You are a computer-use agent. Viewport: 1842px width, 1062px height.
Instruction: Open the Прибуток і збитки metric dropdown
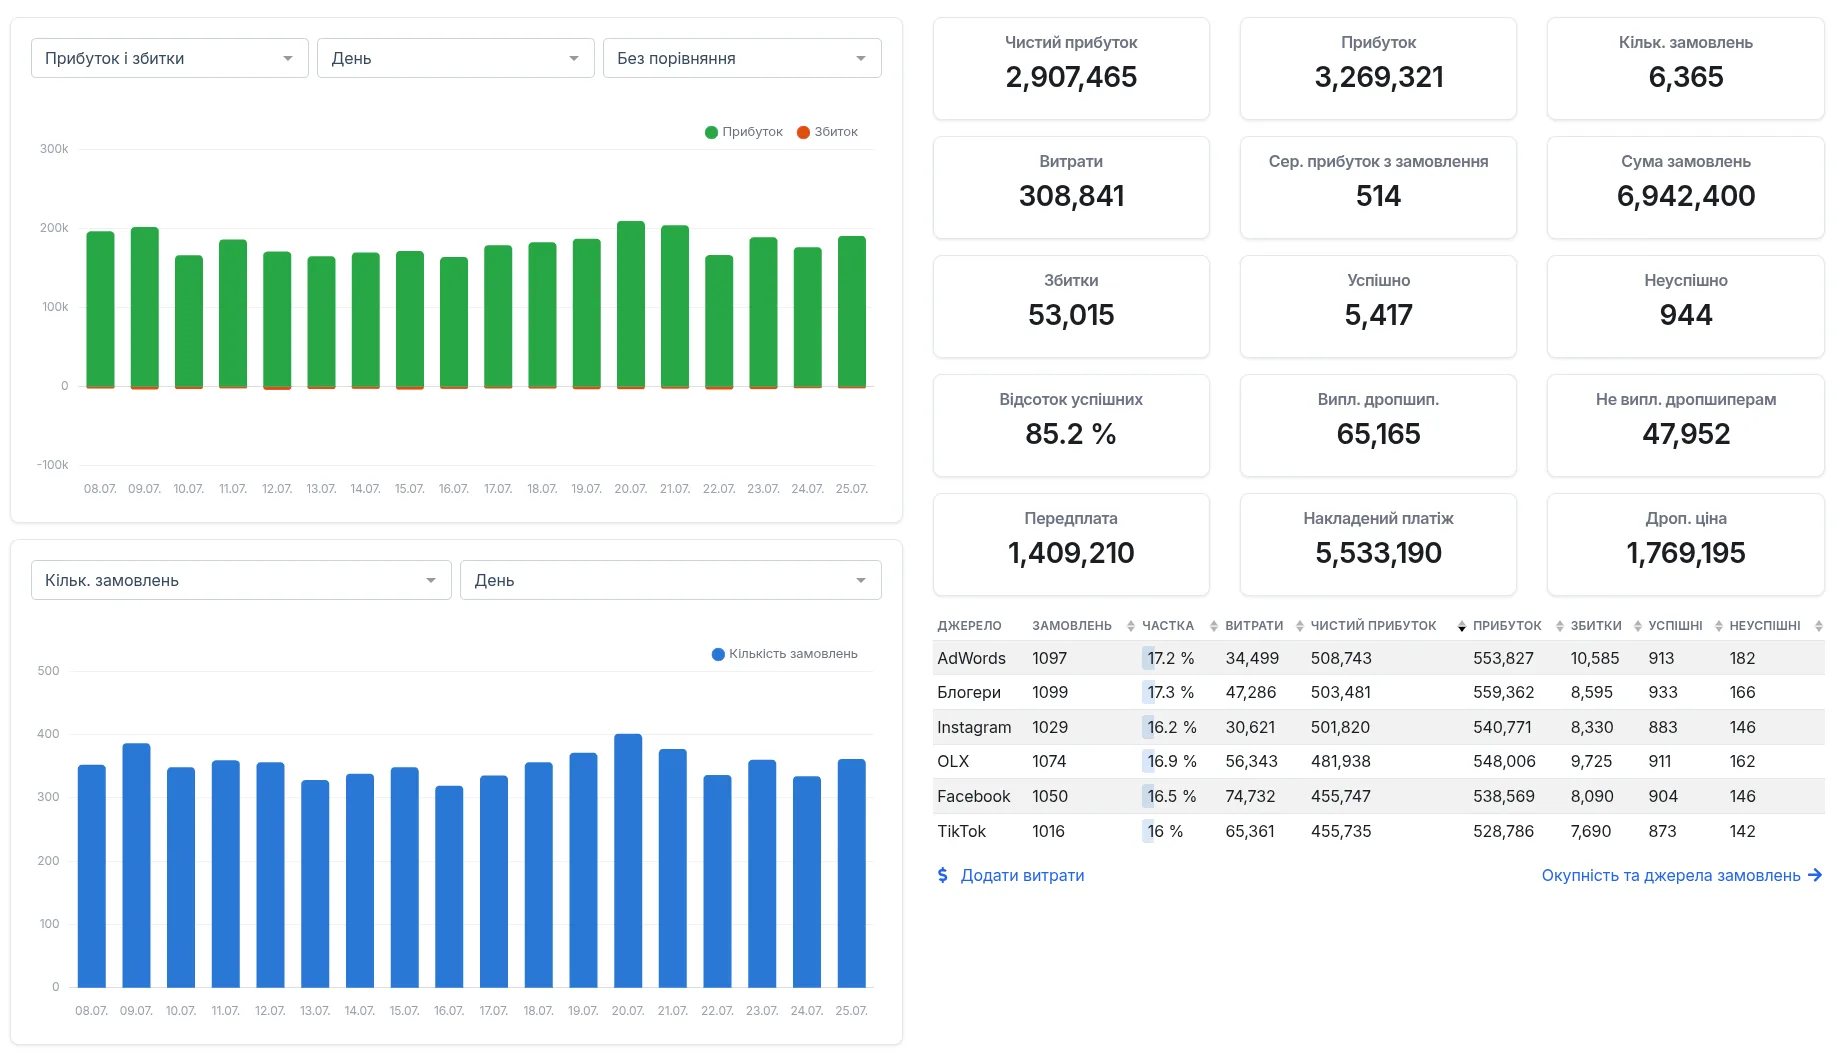[169, 58]
